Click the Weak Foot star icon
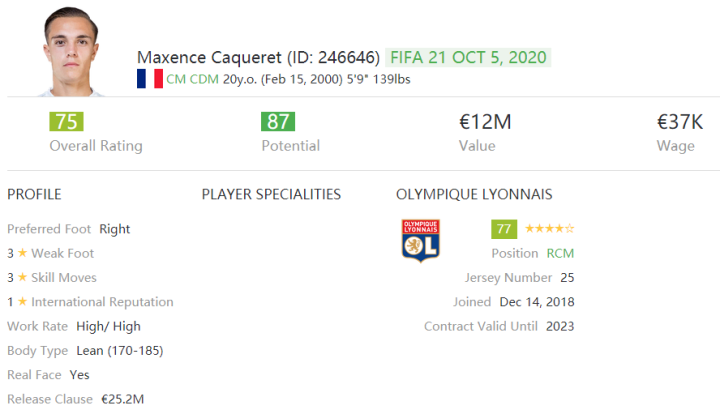720x414 pixels. pos(22,253)
